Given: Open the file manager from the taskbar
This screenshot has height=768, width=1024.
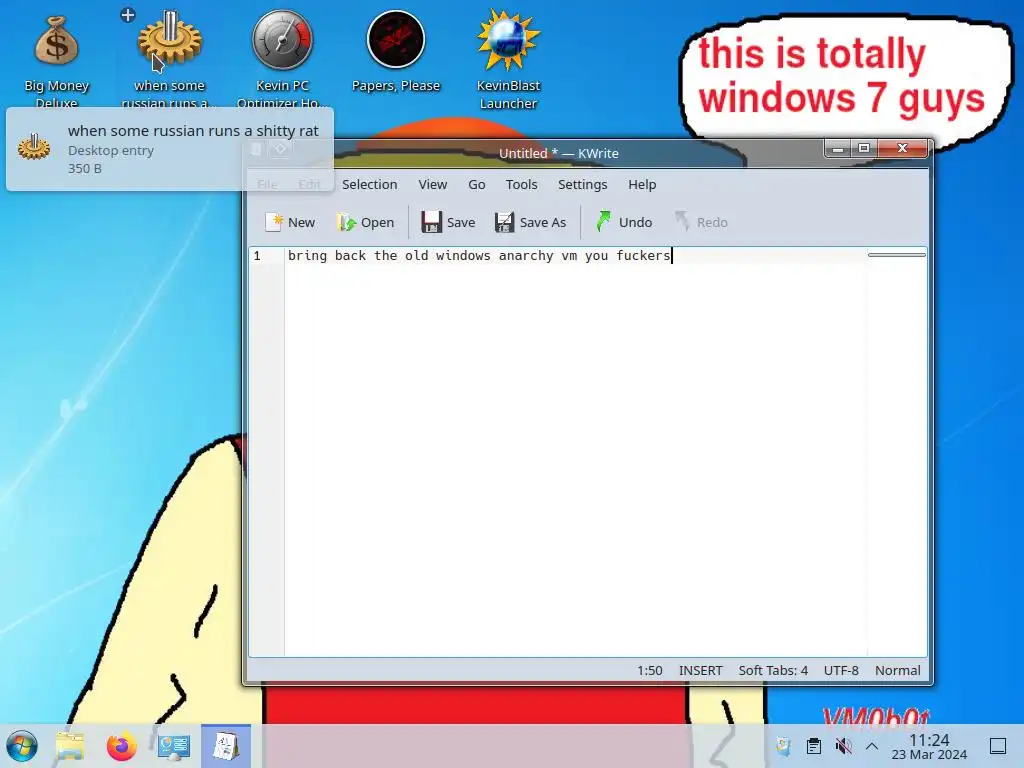Looking at the screenshot, I should coord(70,746).
